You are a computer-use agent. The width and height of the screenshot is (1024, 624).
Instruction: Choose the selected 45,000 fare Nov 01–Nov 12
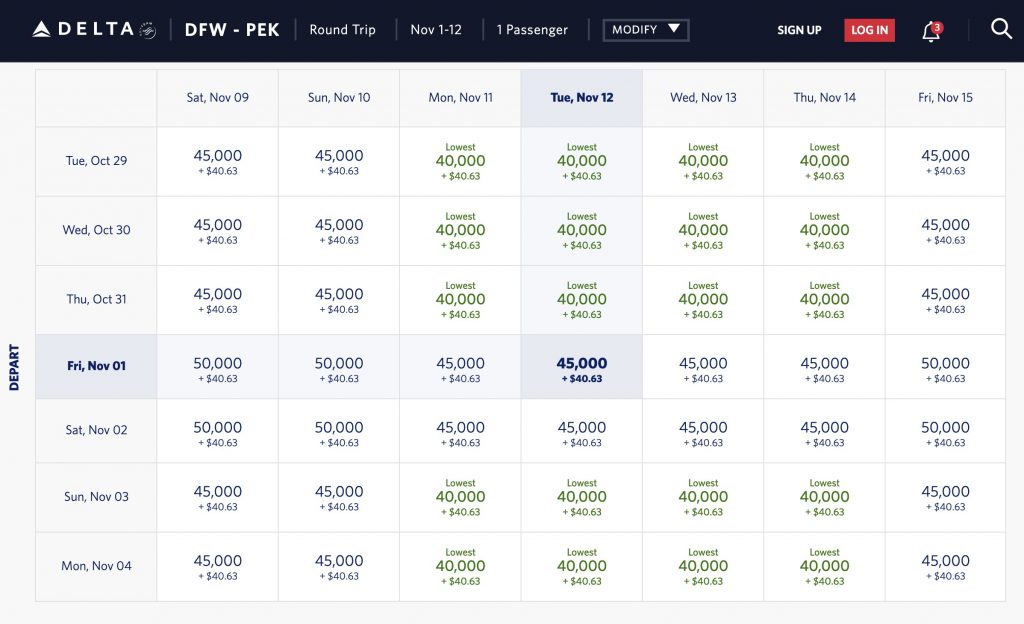[x=581, y=368]
